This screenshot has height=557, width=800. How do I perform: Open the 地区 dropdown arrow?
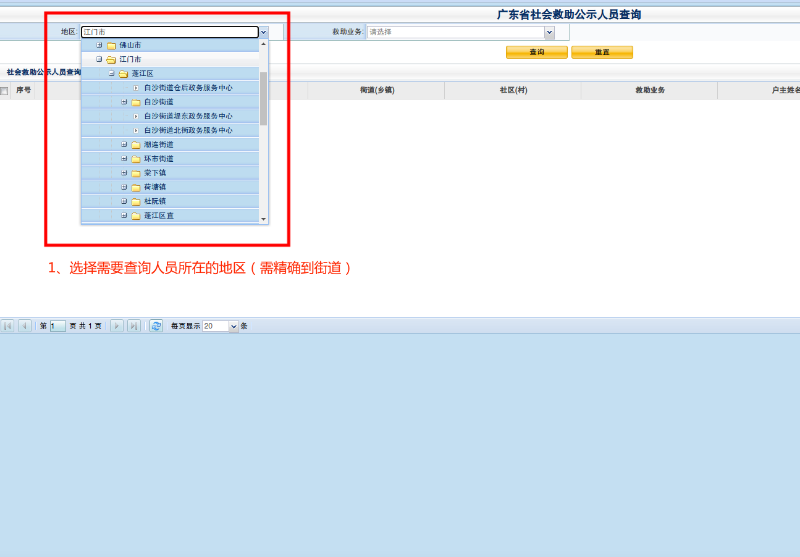tap(263, 32)
